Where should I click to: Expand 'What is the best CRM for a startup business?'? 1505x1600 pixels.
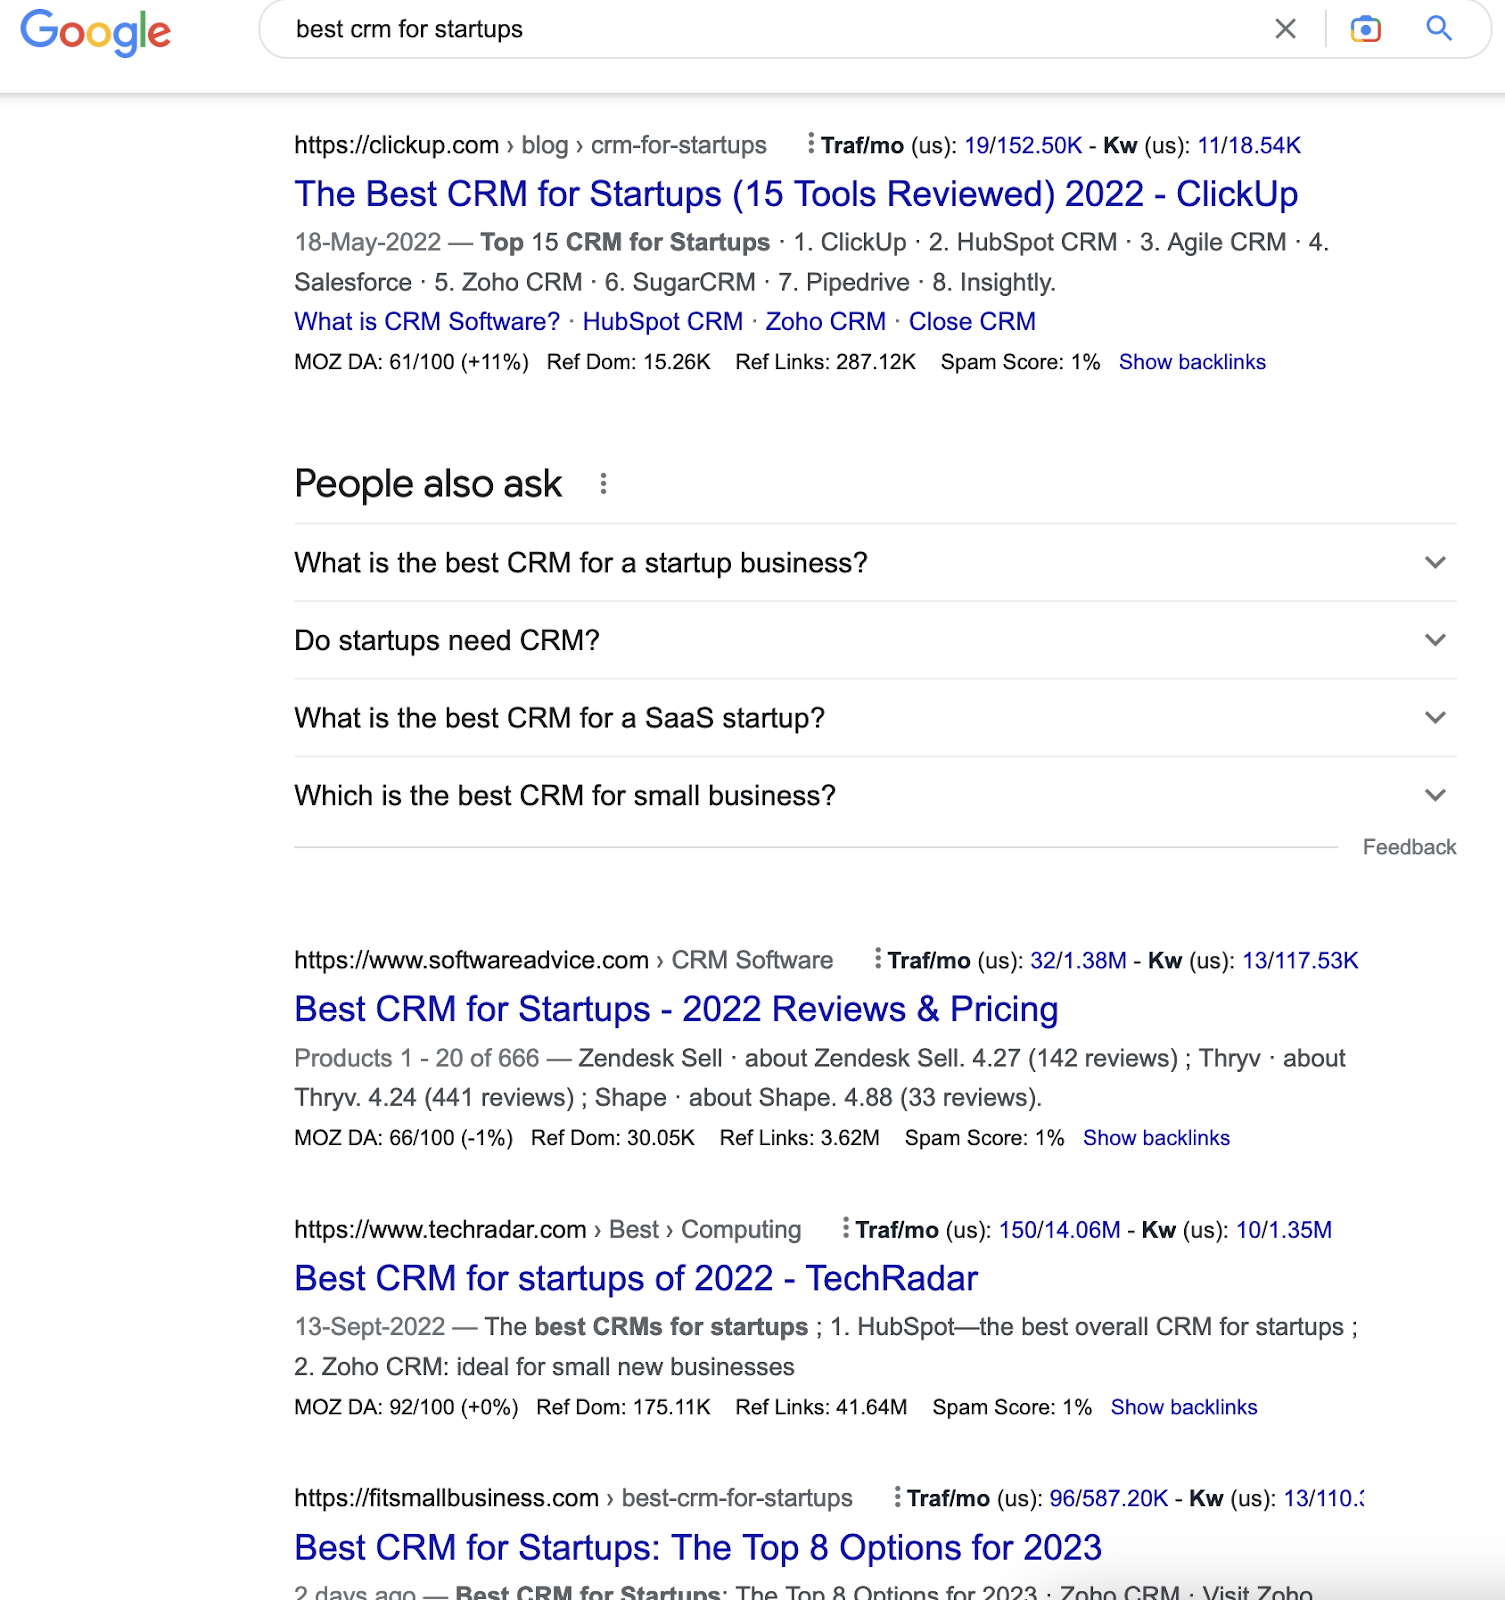tap(875, 563)
